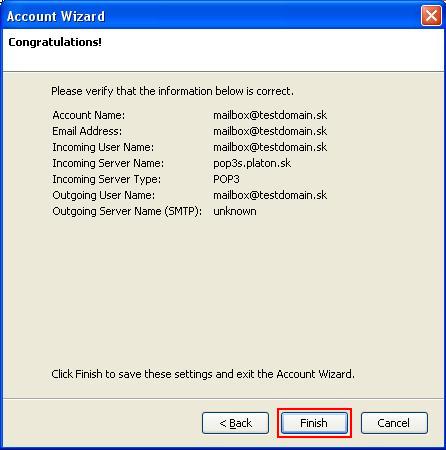This screenshot has height=450, width=446.
Task: Click the Congratulations! heading
Action: pos(55,42)
